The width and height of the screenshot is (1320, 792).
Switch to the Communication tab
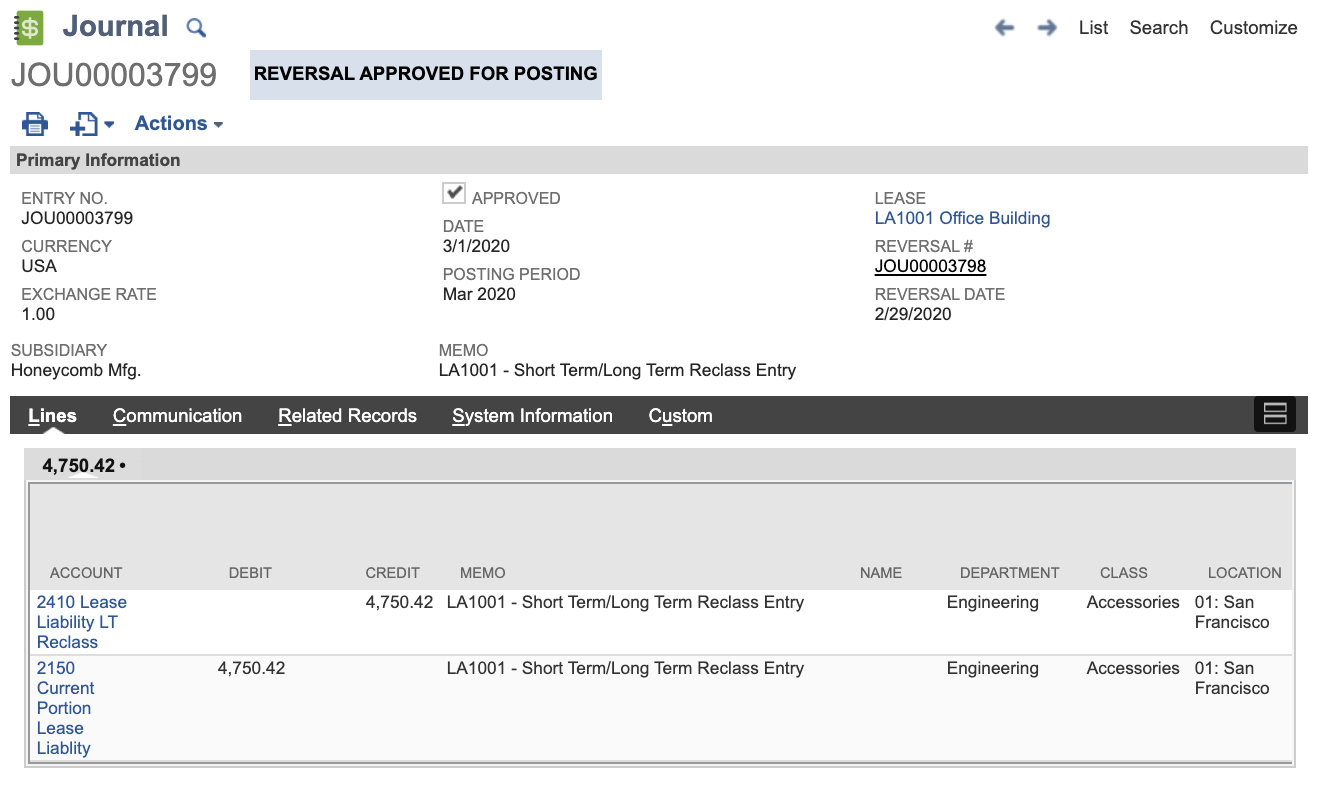coord(177,416)
